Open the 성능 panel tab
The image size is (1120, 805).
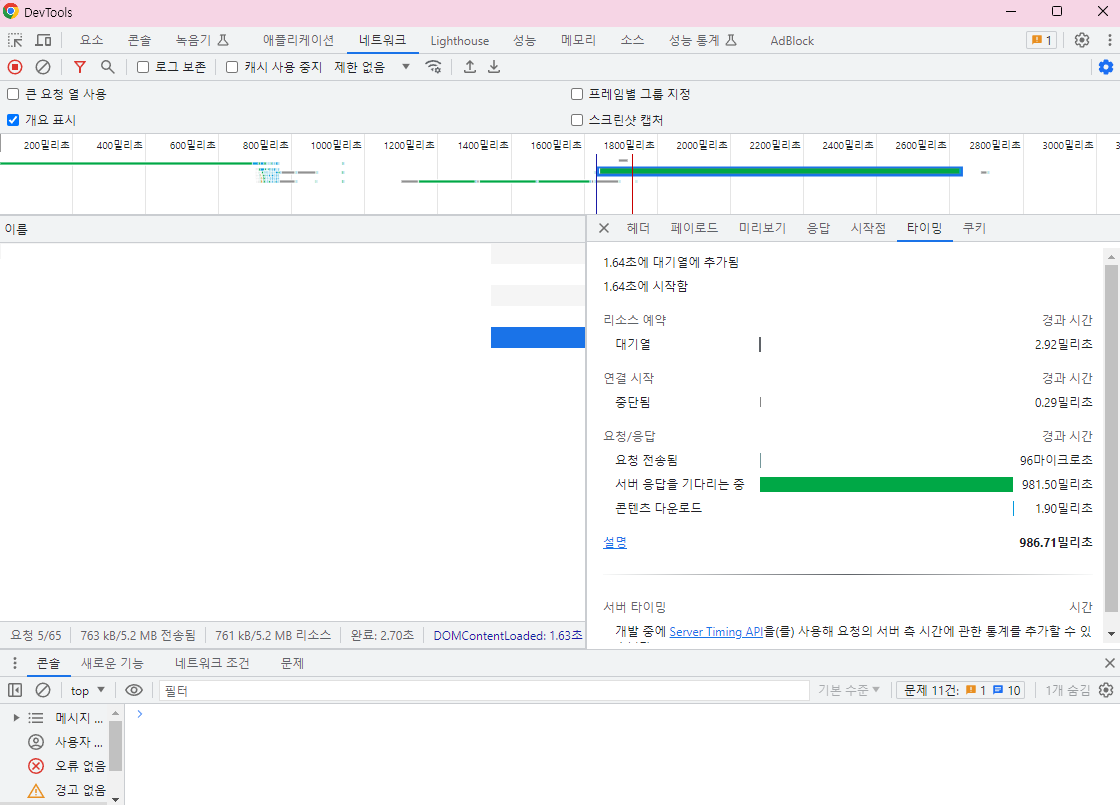(x=524, y=41)
